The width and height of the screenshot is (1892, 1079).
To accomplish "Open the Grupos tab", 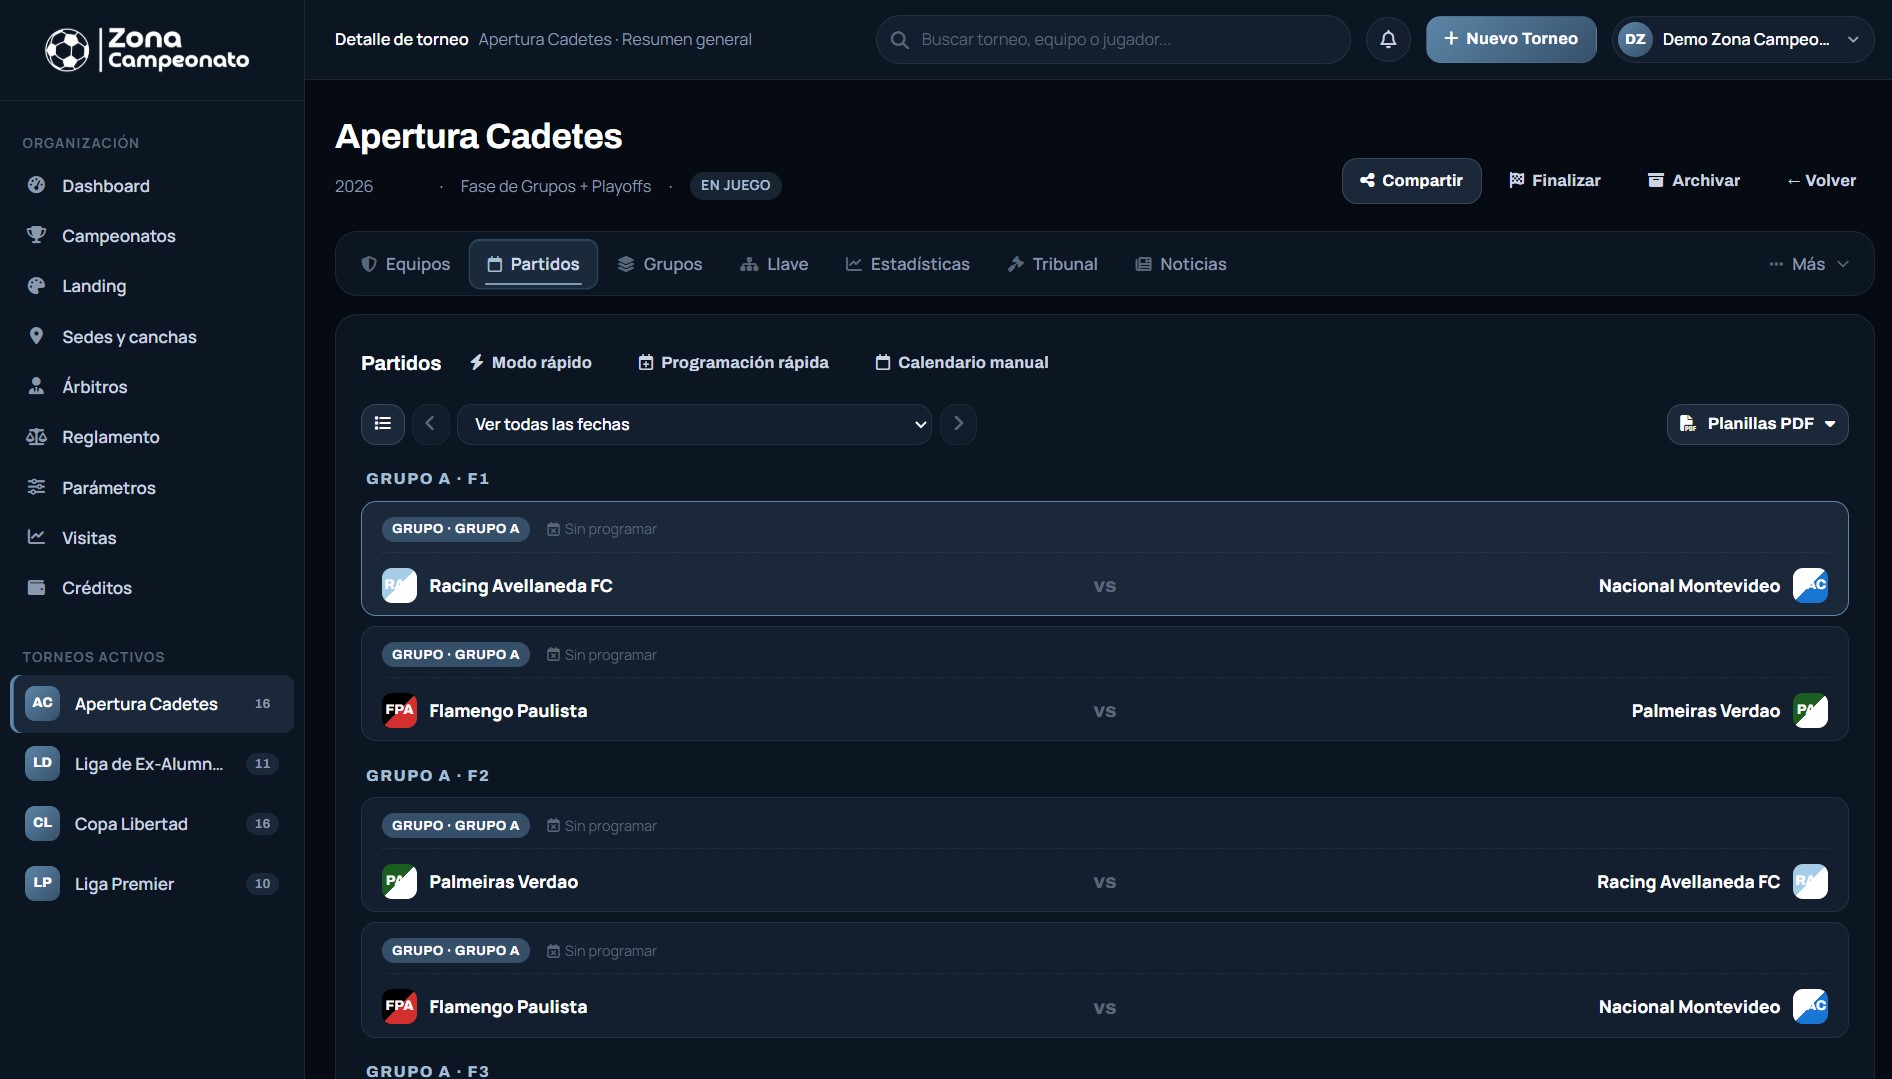I will pos(660,264).
